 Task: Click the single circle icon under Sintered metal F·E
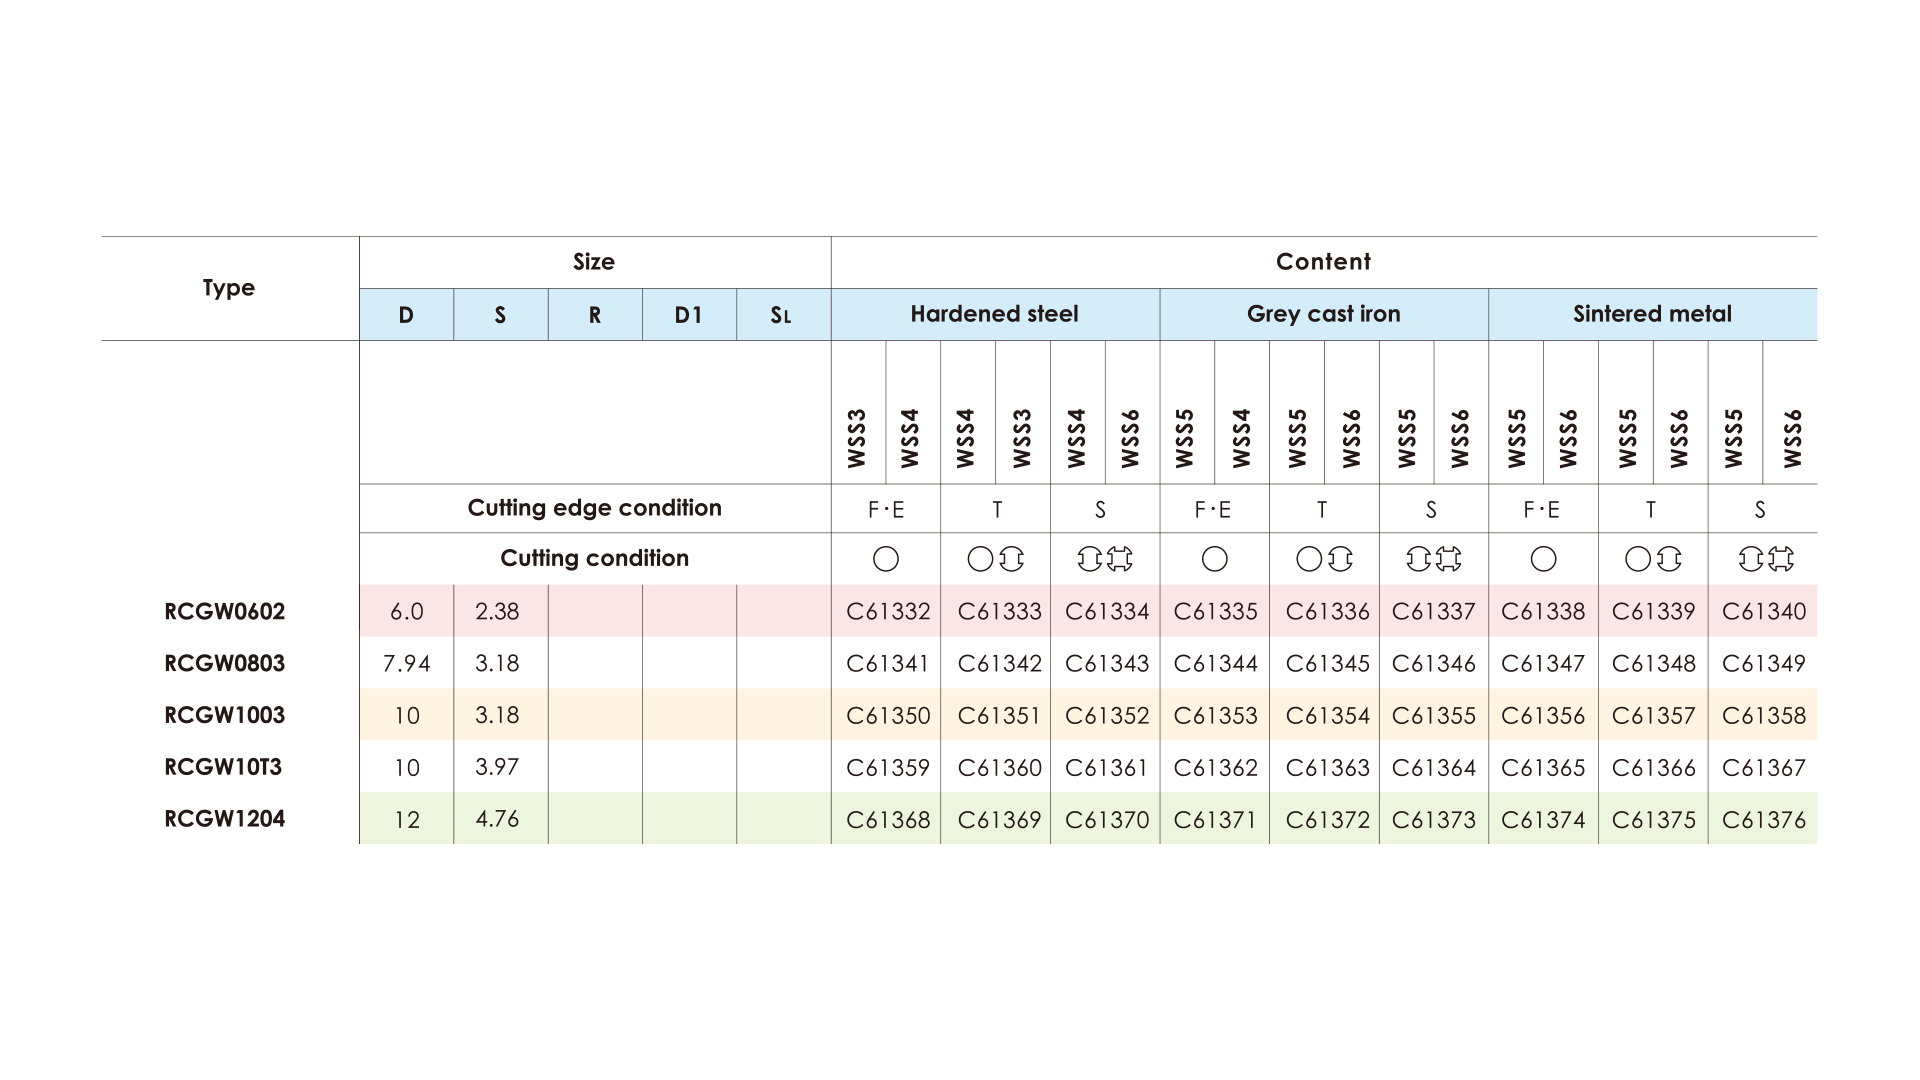click(1544, 559)
